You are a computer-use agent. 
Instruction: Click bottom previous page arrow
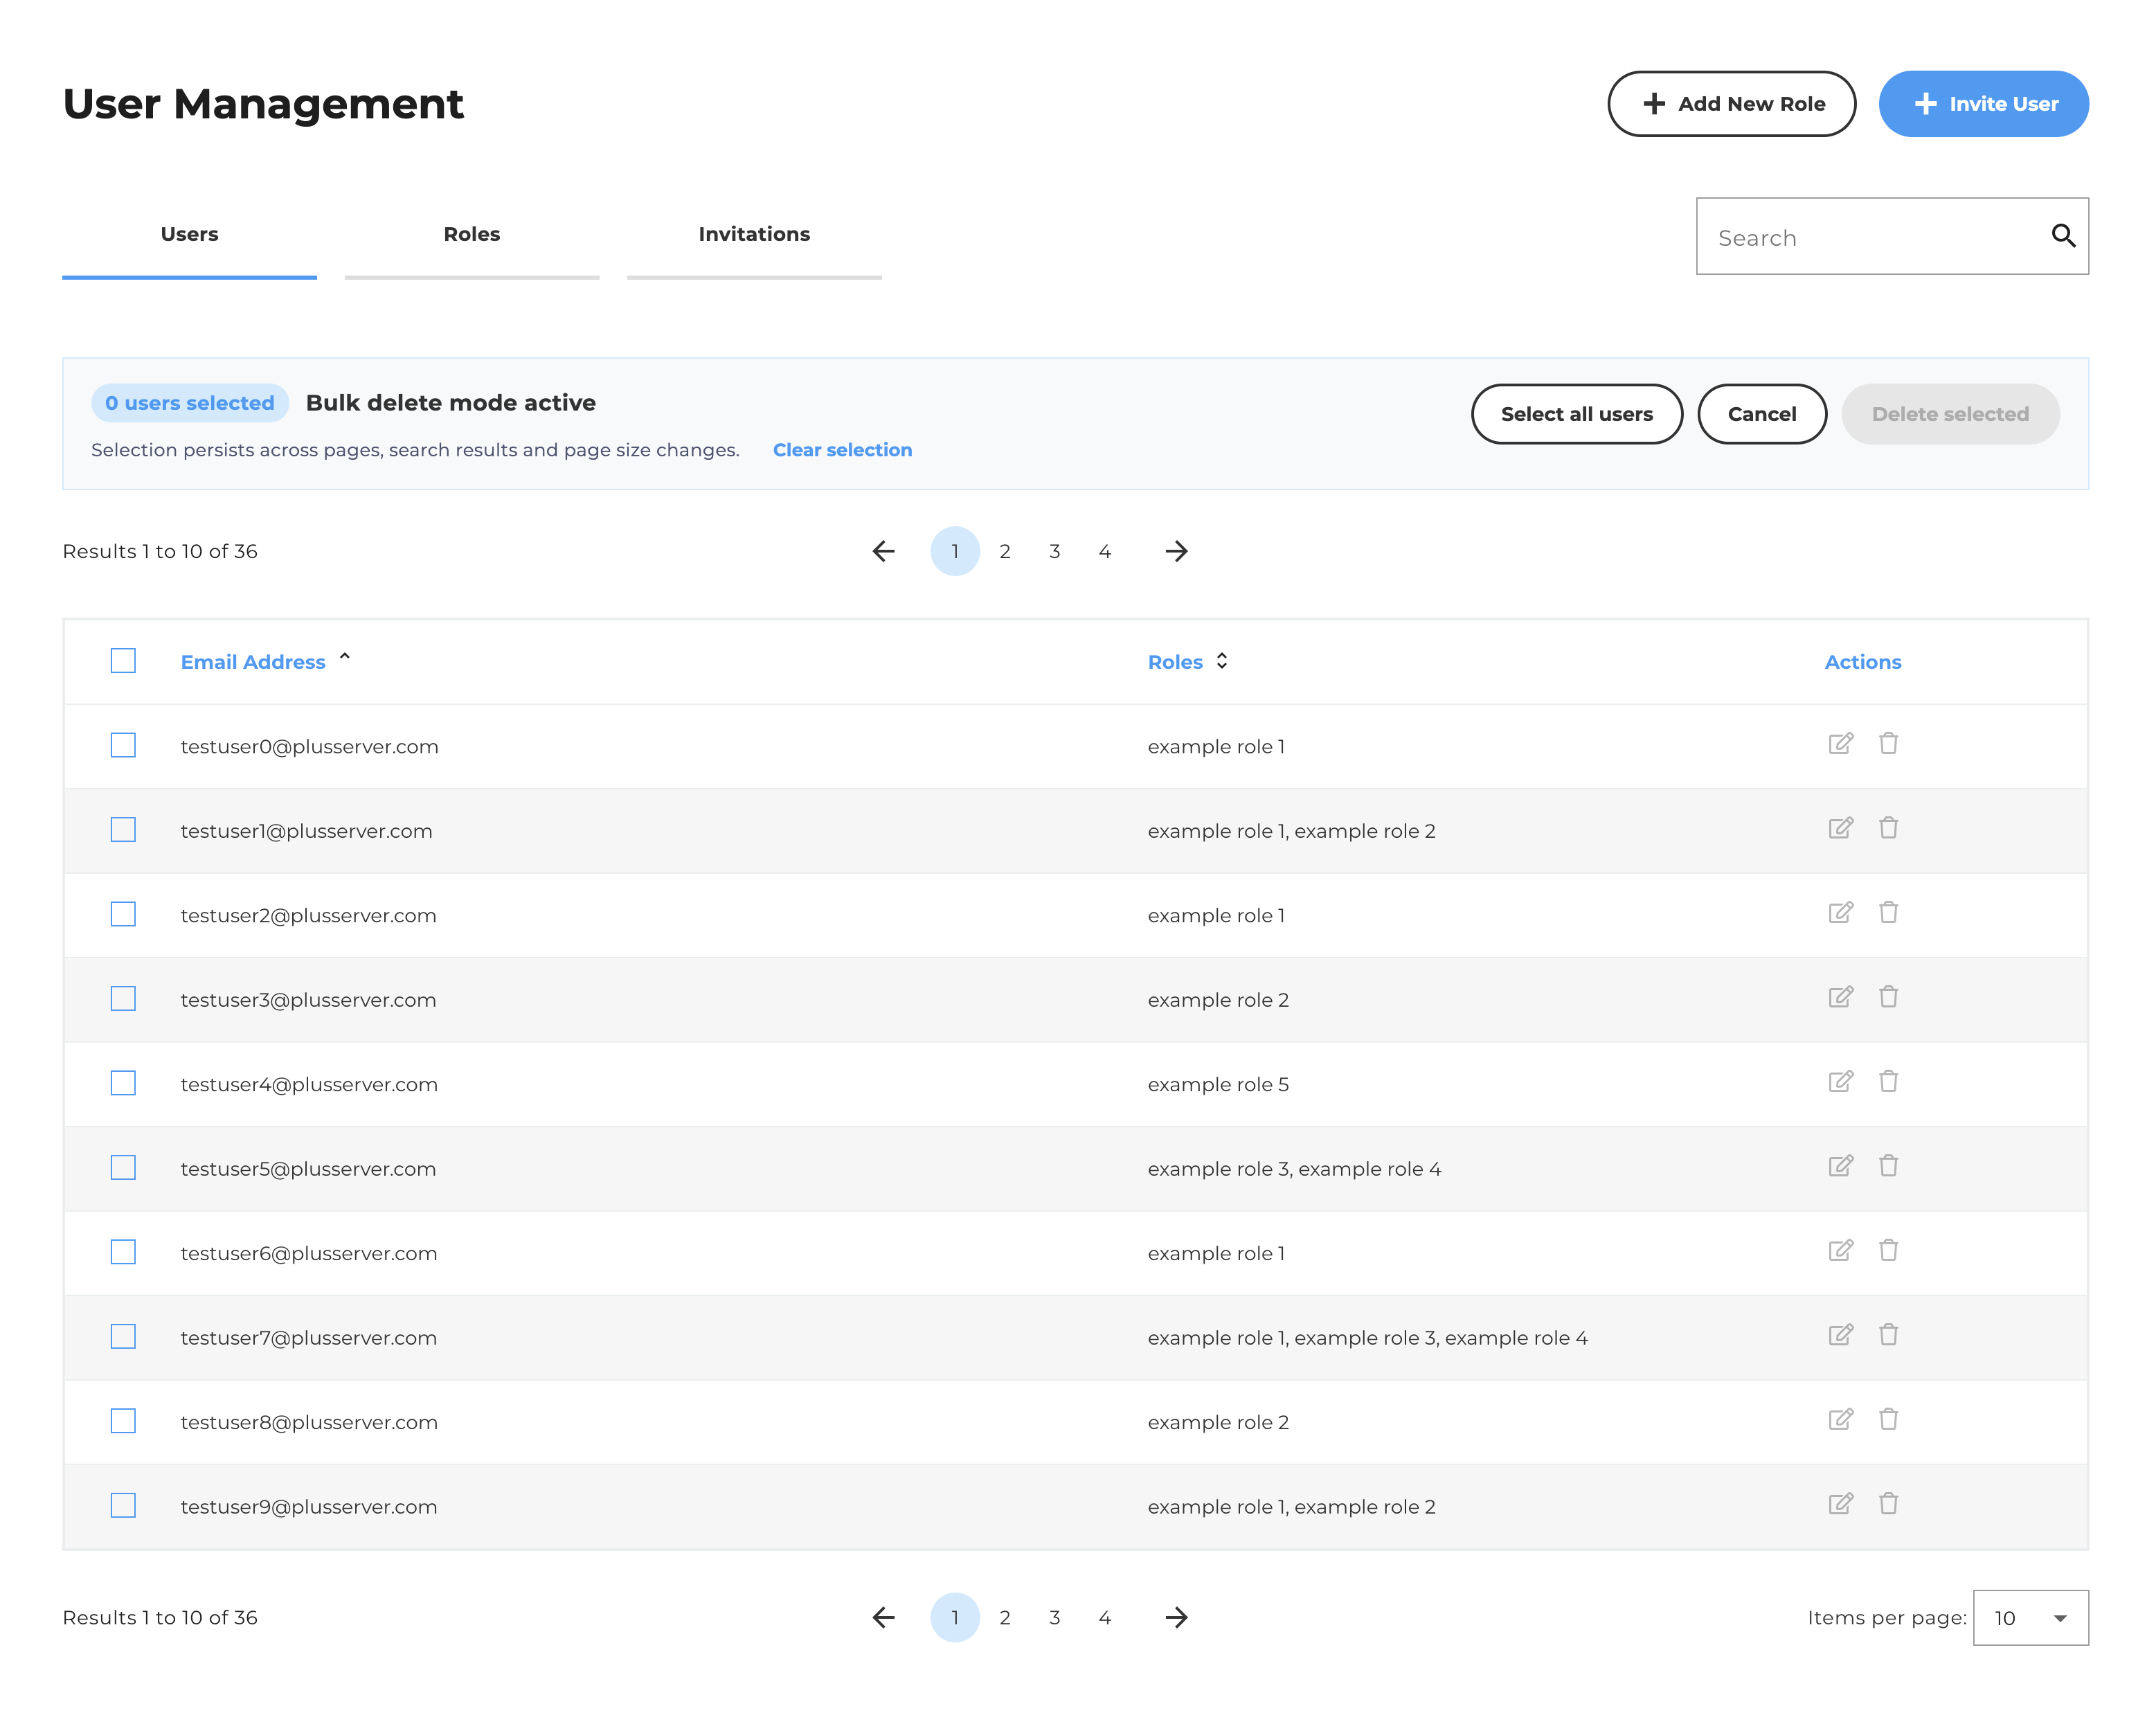(883, 1617)
